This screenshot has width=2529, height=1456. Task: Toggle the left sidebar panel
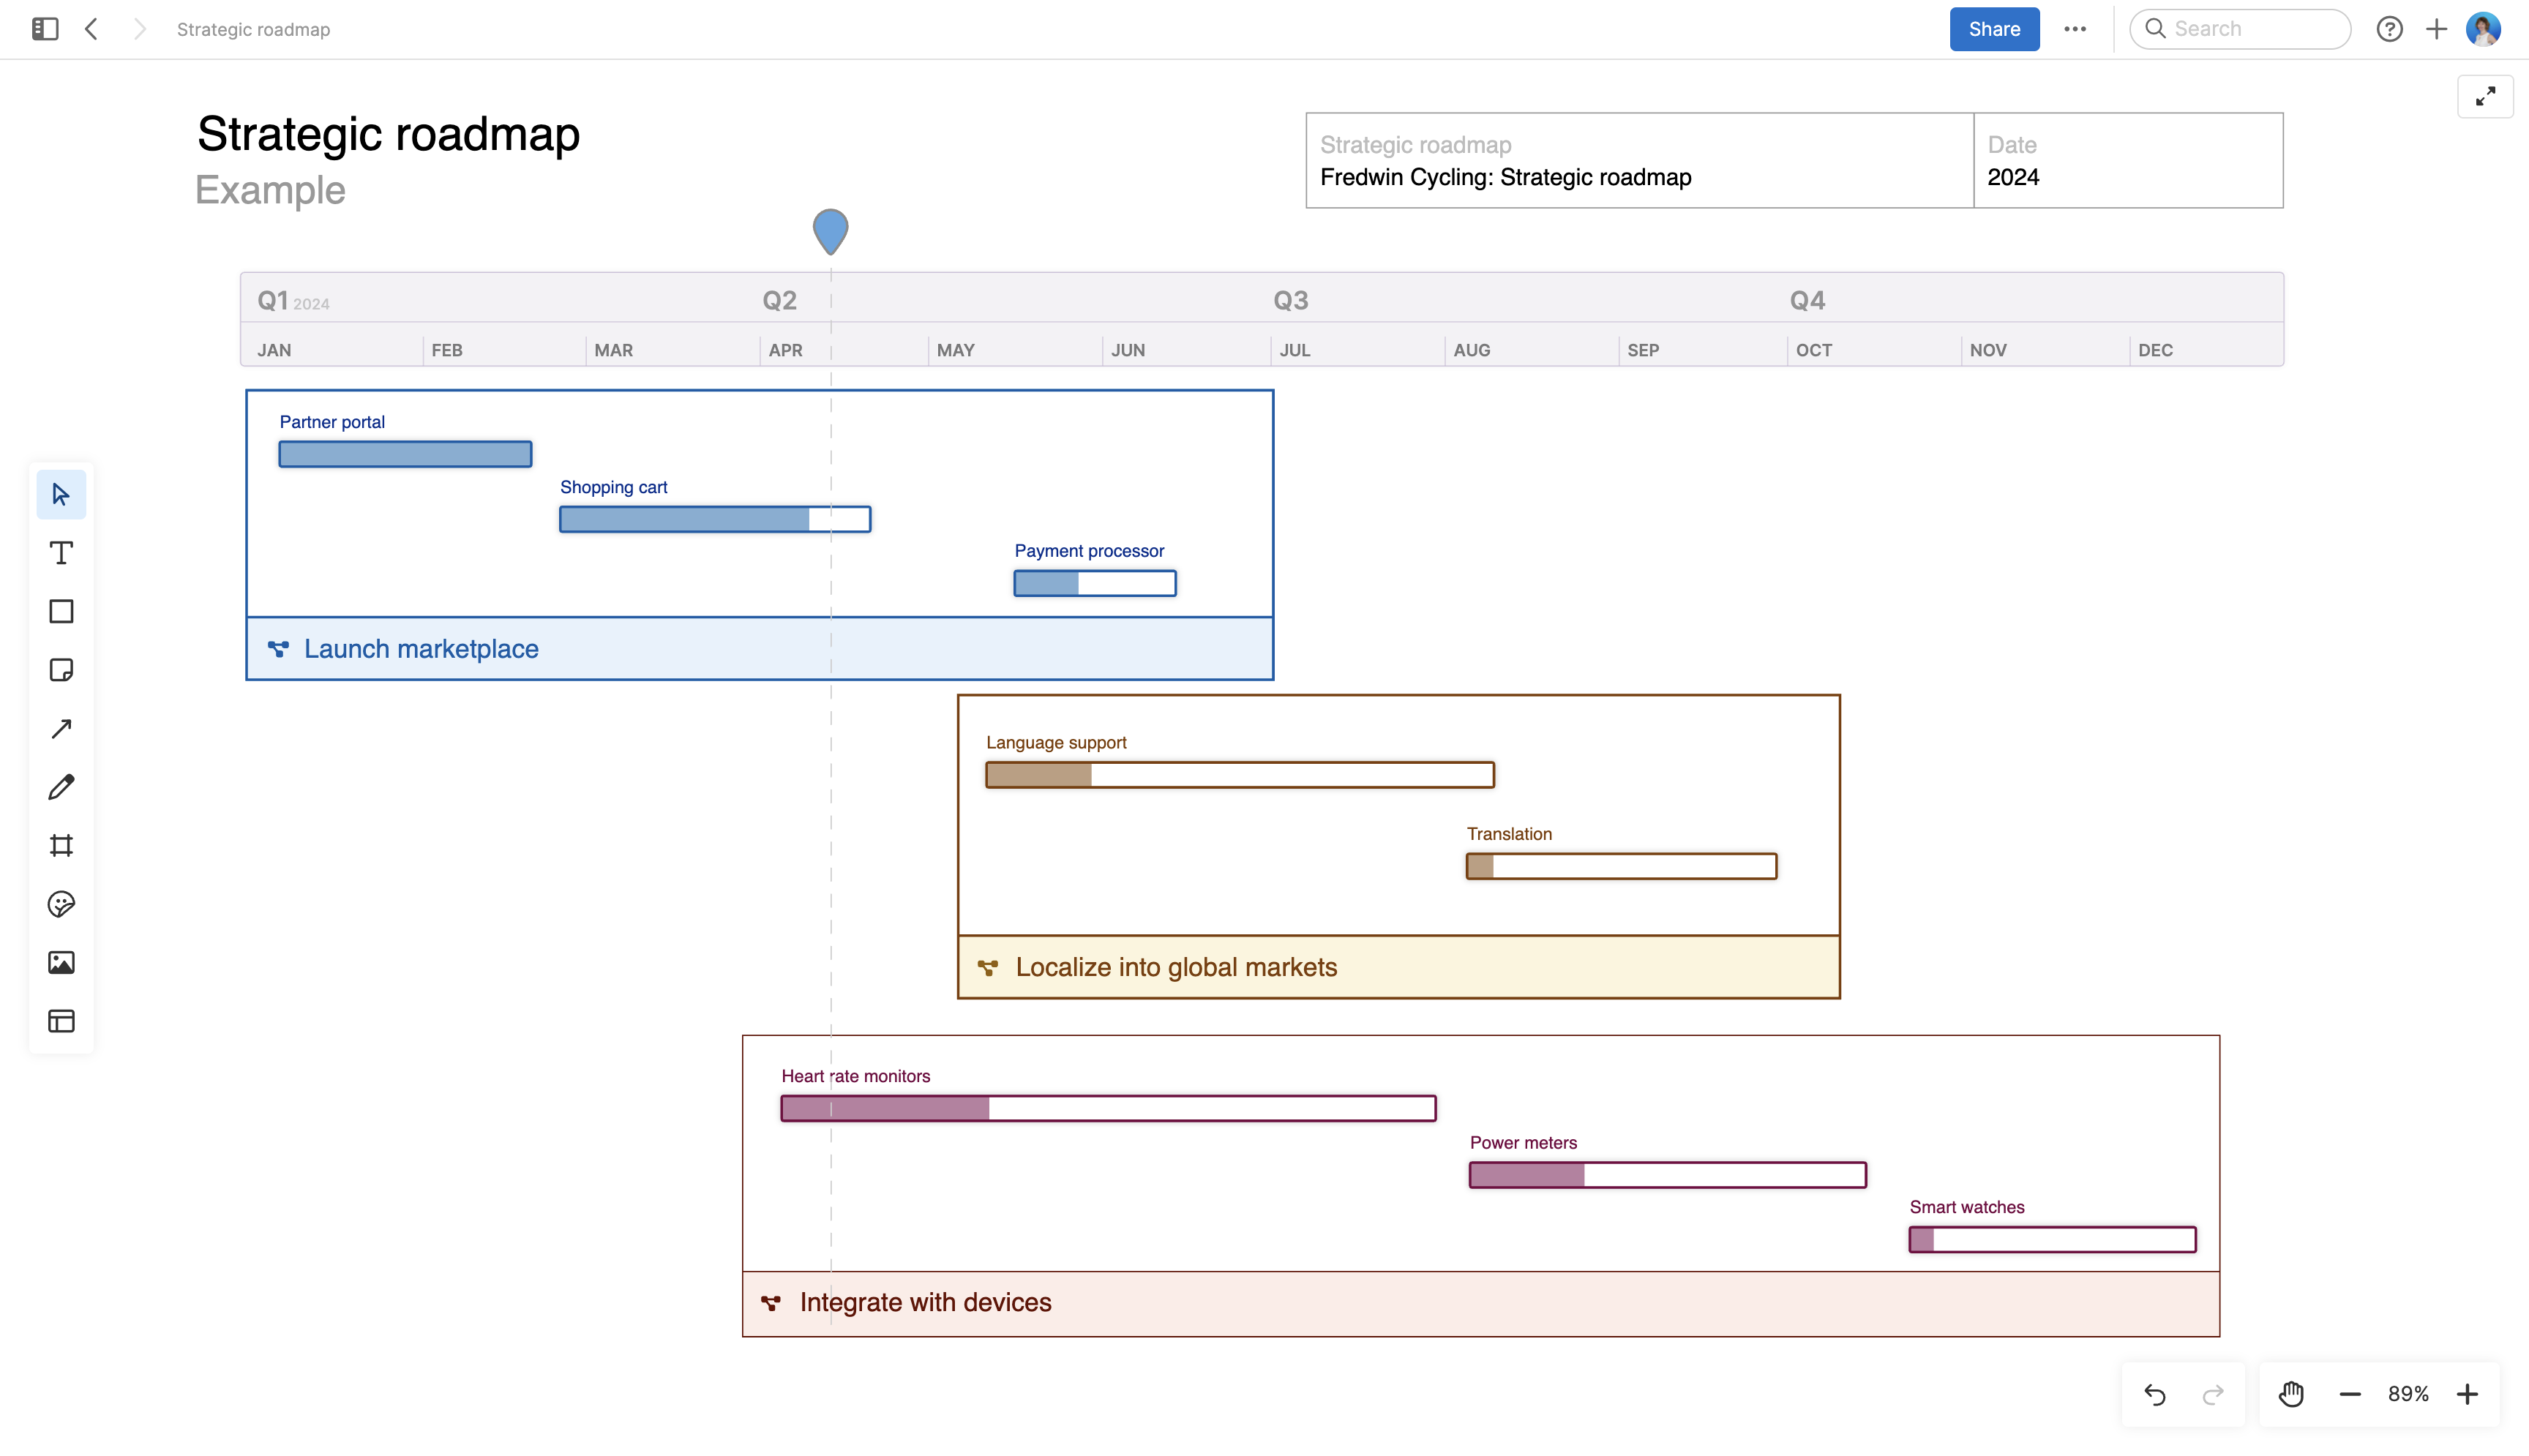tap(45, 29)
